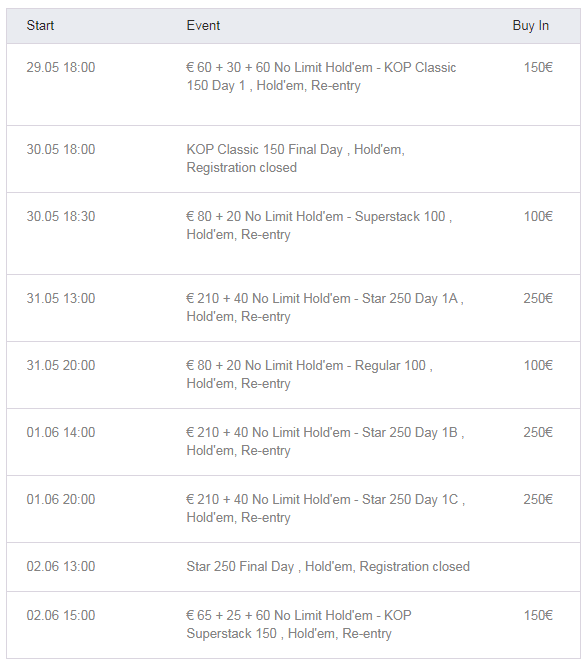The width and height of the screenshot is (587, 666).
Task: Click the 02.06 15:00 start time
Action: click(61, 615)
